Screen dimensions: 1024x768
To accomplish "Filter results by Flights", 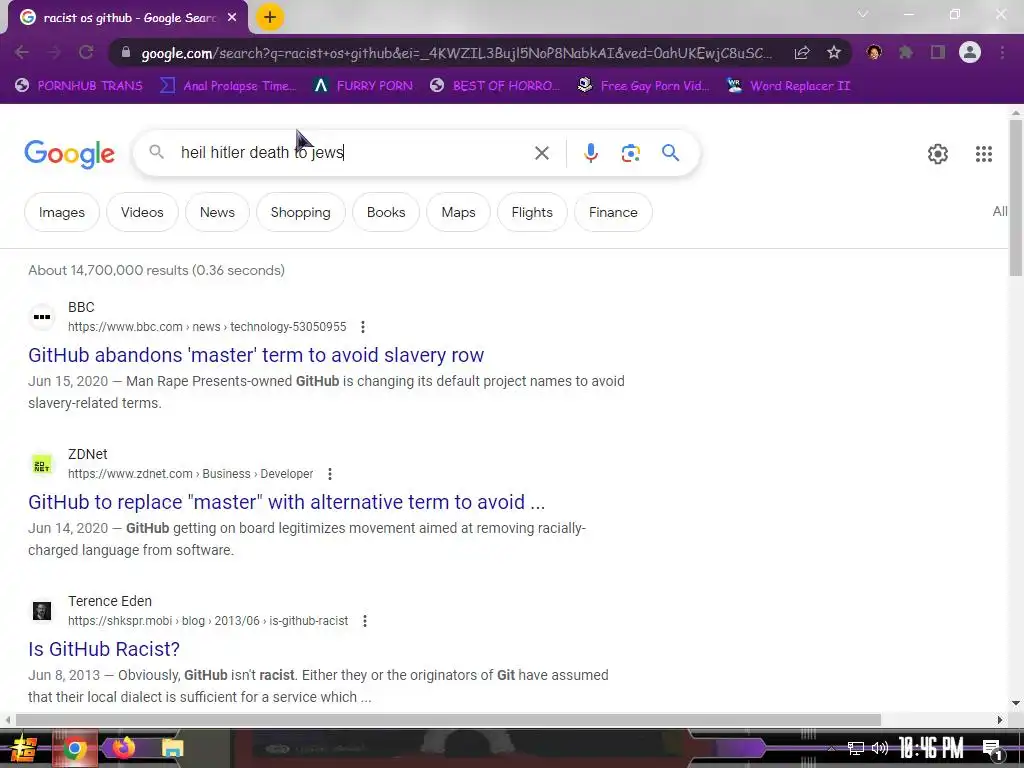I will click(x=532, y=212).
